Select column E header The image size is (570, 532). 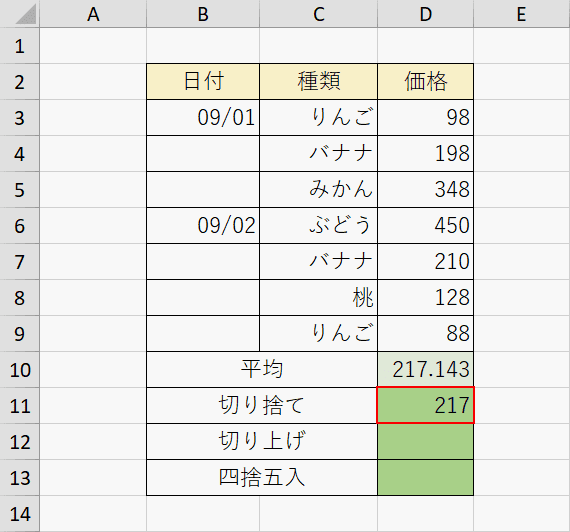tap(522, 14)
